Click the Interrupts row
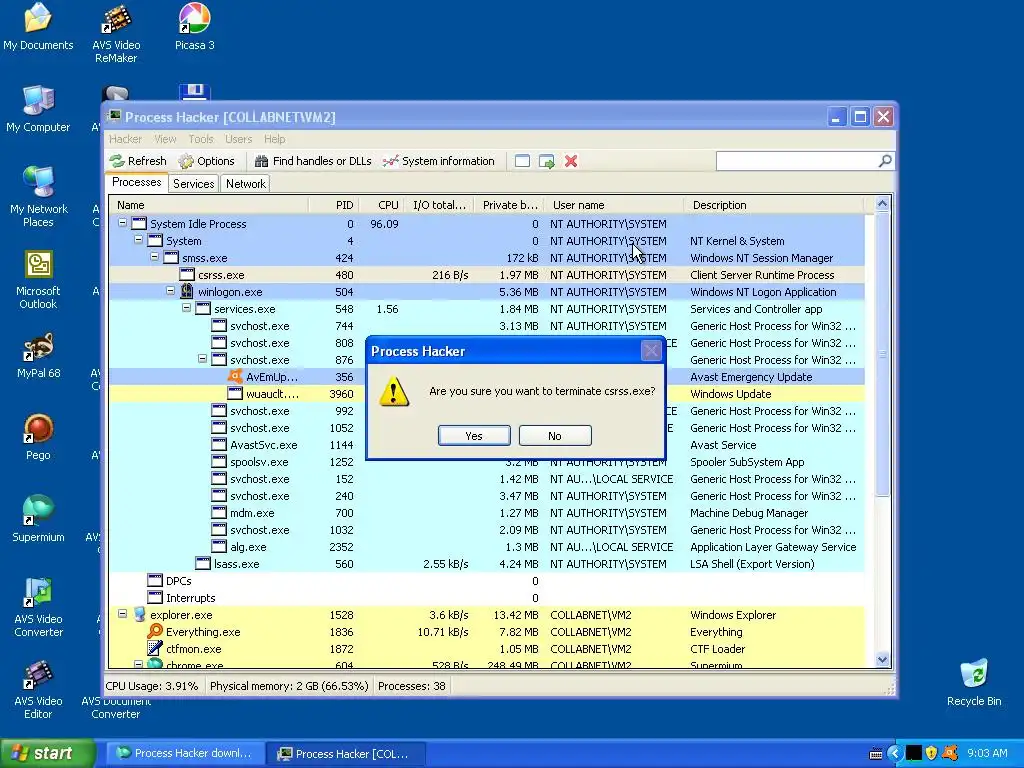Viewport: 1024px width, 768px height. [487, 598]
